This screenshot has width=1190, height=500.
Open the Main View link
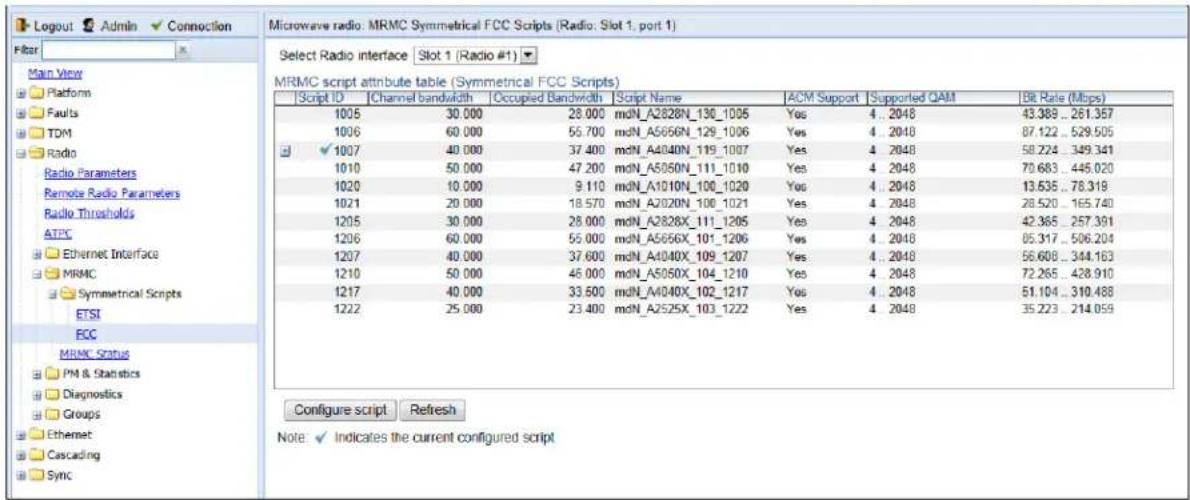55,74
